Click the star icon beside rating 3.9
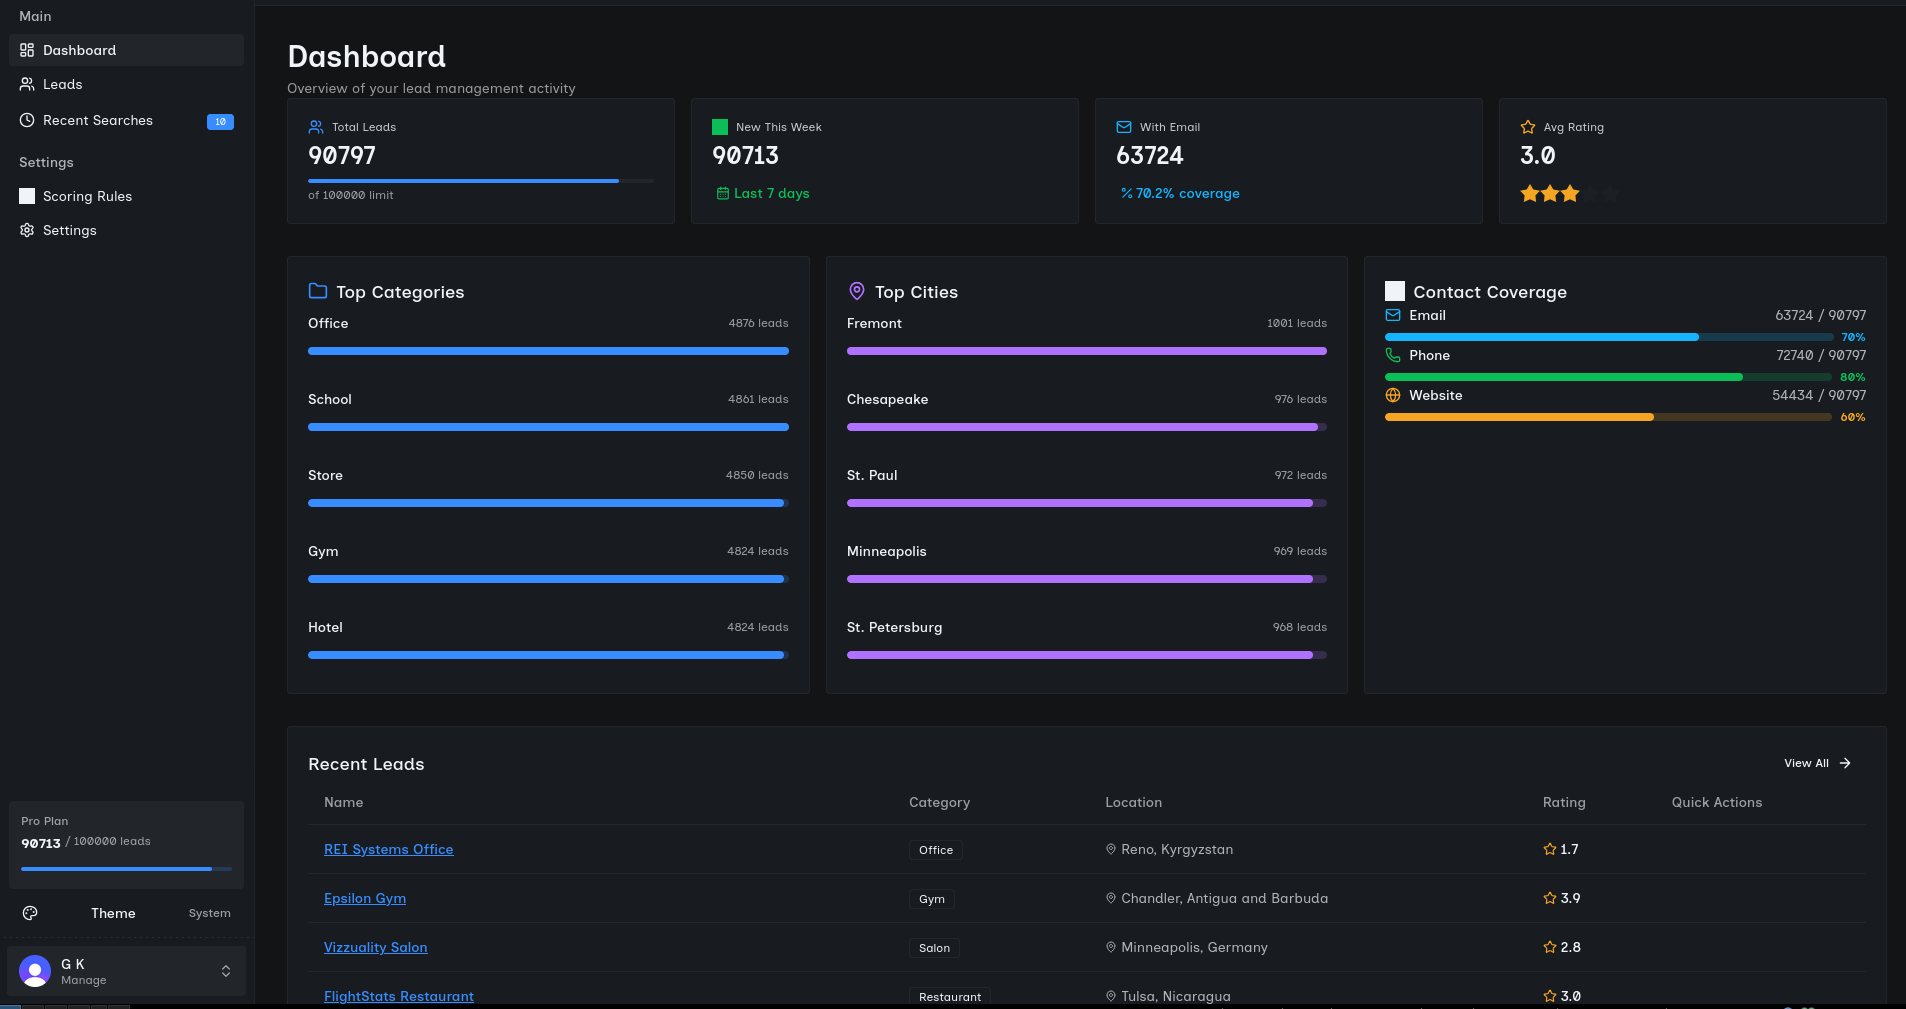Image resolution: width=1906 pixels, height=1009 pixels. click(x=1550, y=898)
